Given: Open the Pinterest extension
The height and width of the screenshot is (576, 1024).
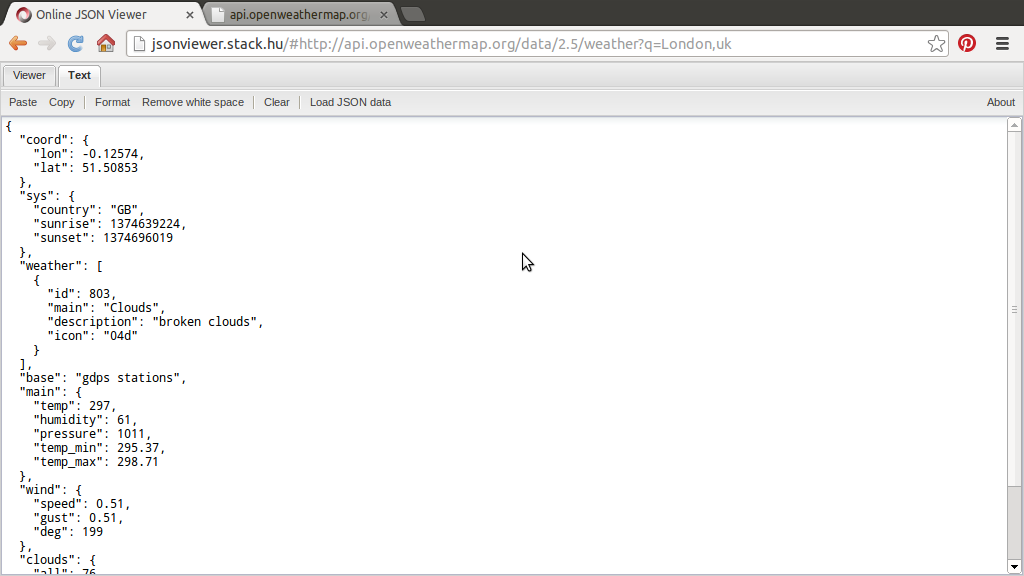Looking at the screenshot, I should point(966,43).
